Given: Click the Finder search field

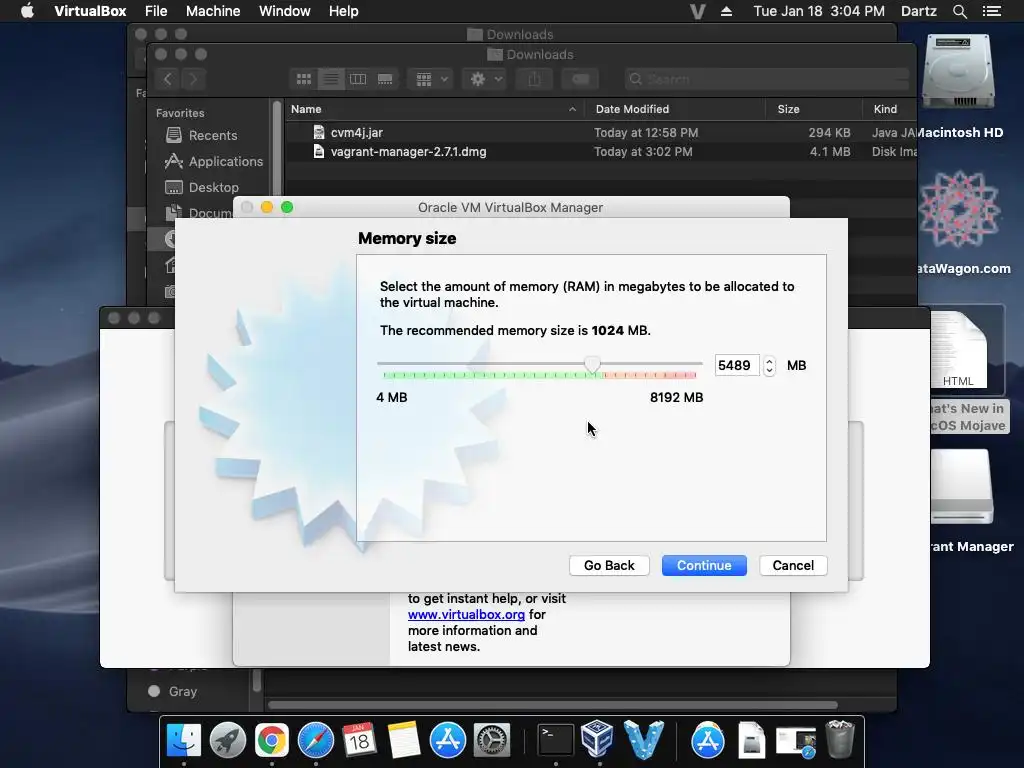Looking at the screenshot, I should pyautogui.click(x=767, y=79).
